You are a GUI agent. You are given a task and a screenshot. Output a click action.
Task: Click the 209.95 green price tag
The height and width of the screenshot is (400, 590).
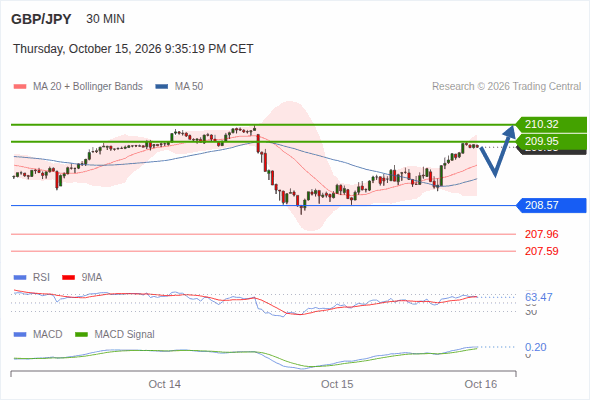pos(550,141)
